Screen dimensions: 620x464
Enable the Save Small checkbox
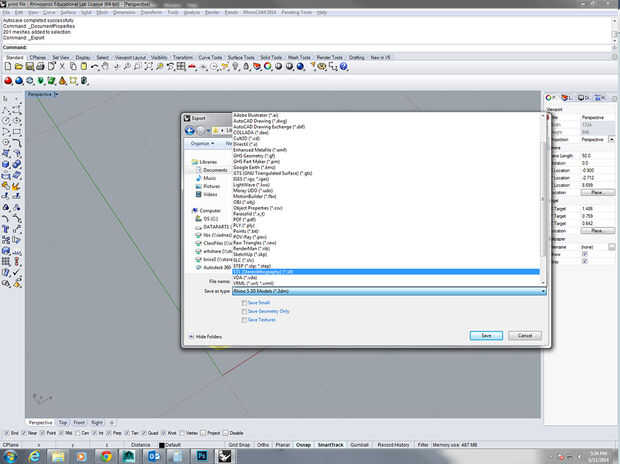pos(244,302)
